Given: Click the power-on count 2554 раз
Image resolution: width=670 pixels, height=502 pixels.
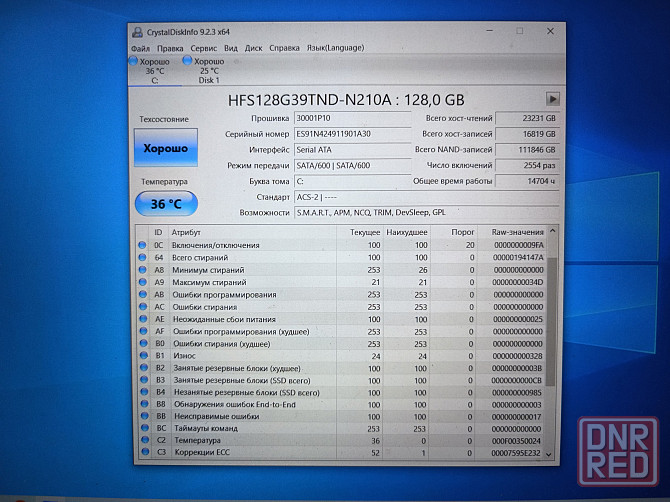Looking at the screenshot, I should pos(527,166).
